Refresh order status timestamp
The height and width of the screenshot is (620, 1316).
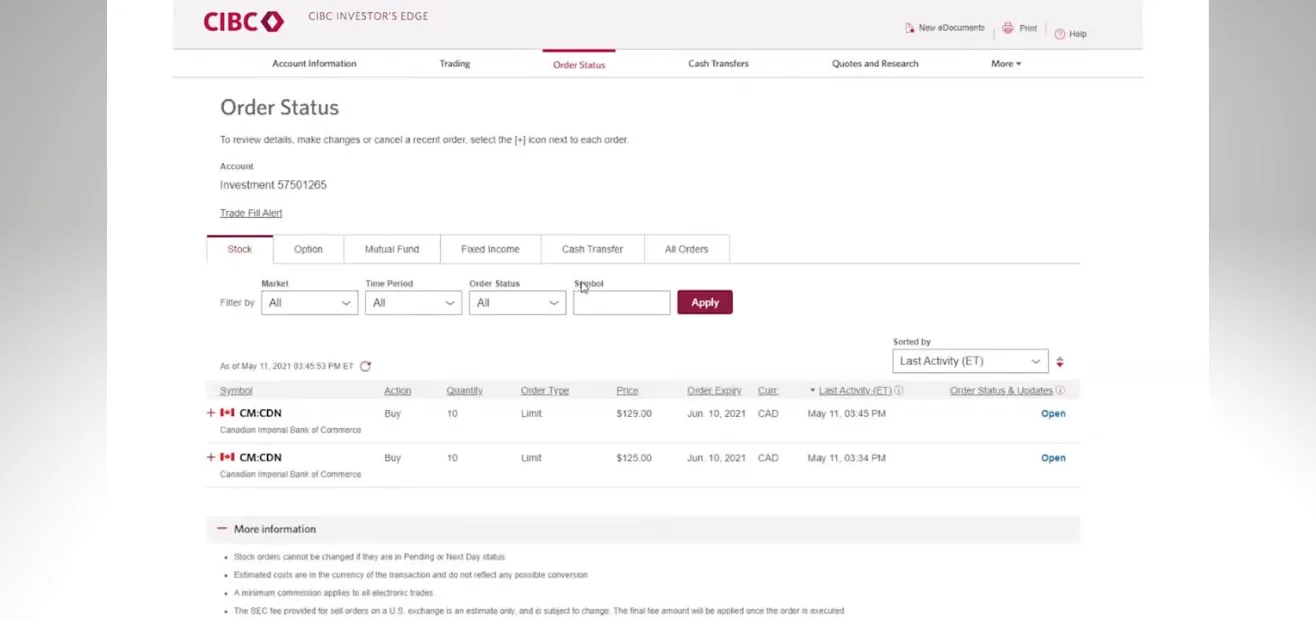coord(365,367)
